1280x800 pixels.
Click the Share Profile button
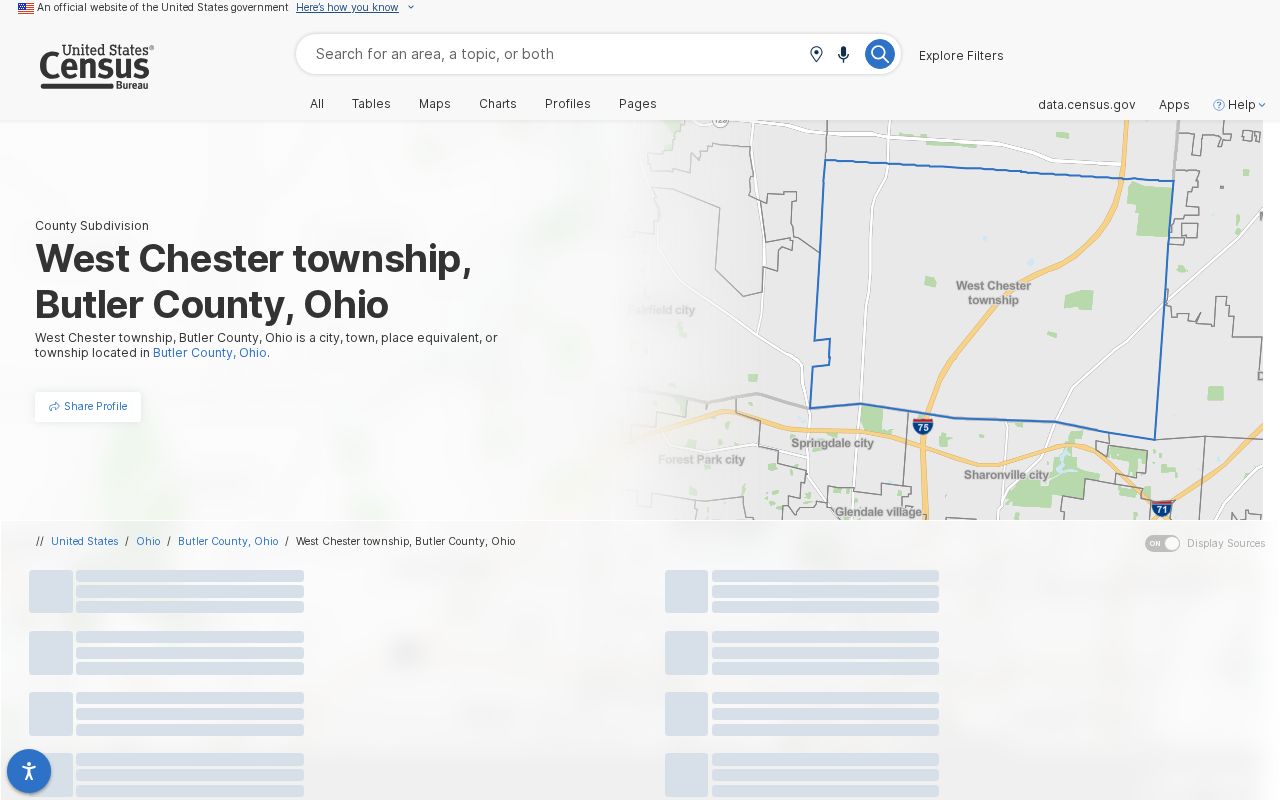coord(88,407)
